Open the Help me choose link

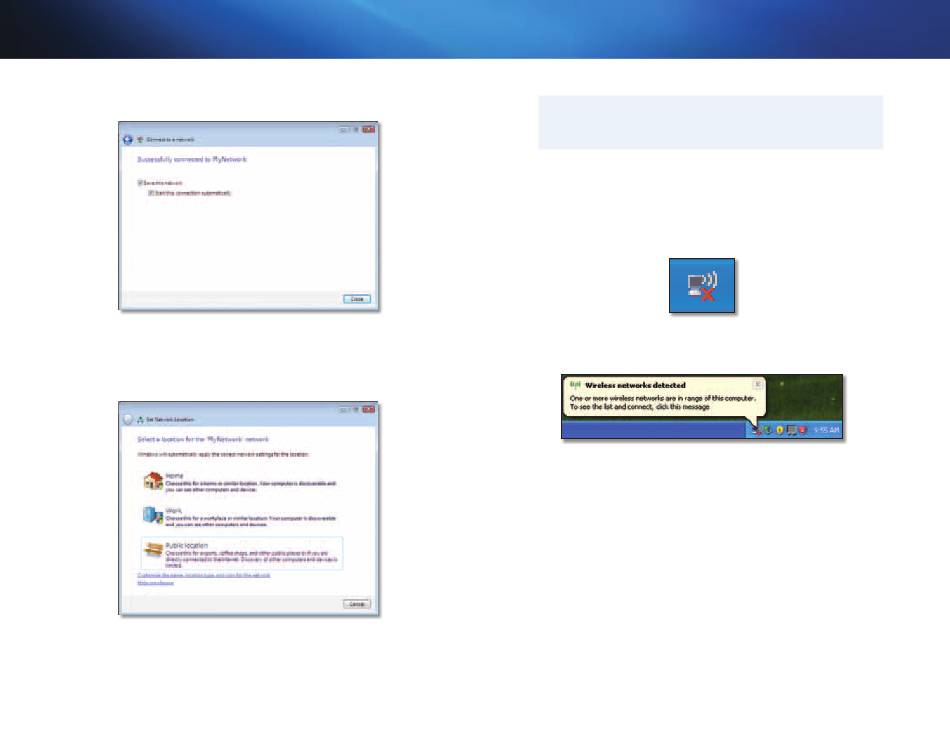pos(156,583)
